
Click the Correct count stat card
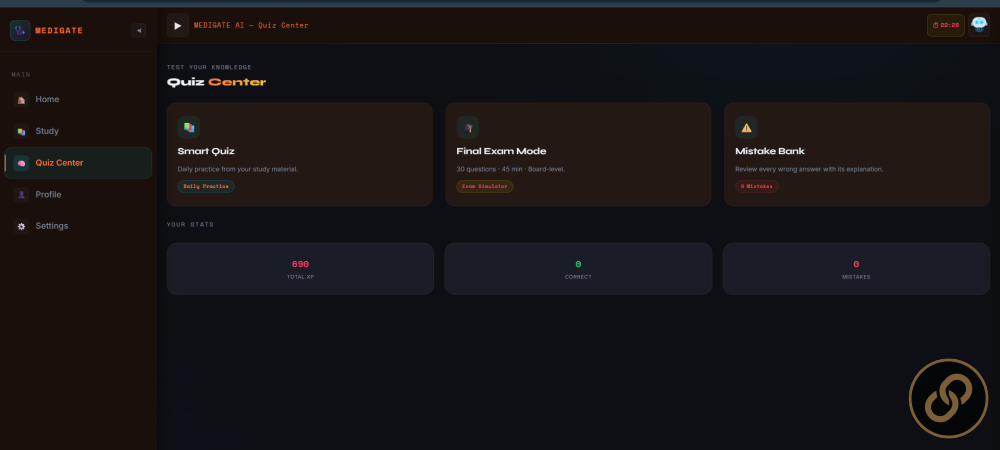[x=578, y=269]
